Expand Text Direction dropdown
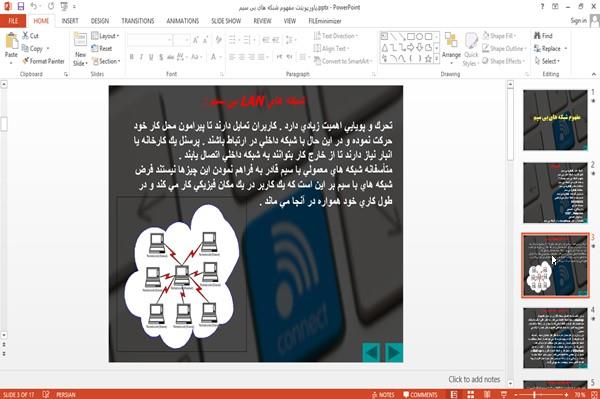The height and width of the screenshot is (399, 600). 336,36
